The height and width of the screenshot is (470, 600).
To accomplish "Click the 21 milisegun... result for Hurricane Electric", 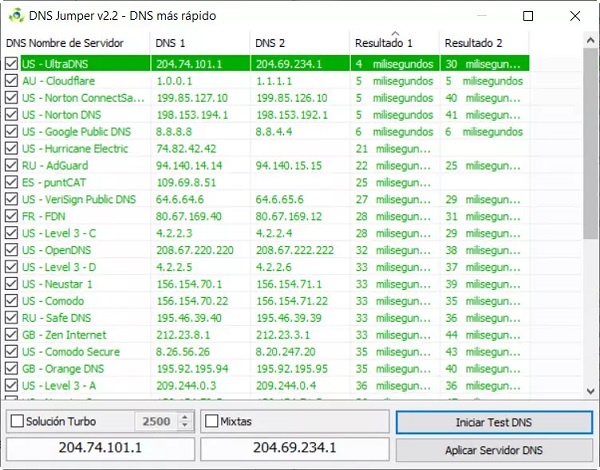I will click(x=393, y=149).
